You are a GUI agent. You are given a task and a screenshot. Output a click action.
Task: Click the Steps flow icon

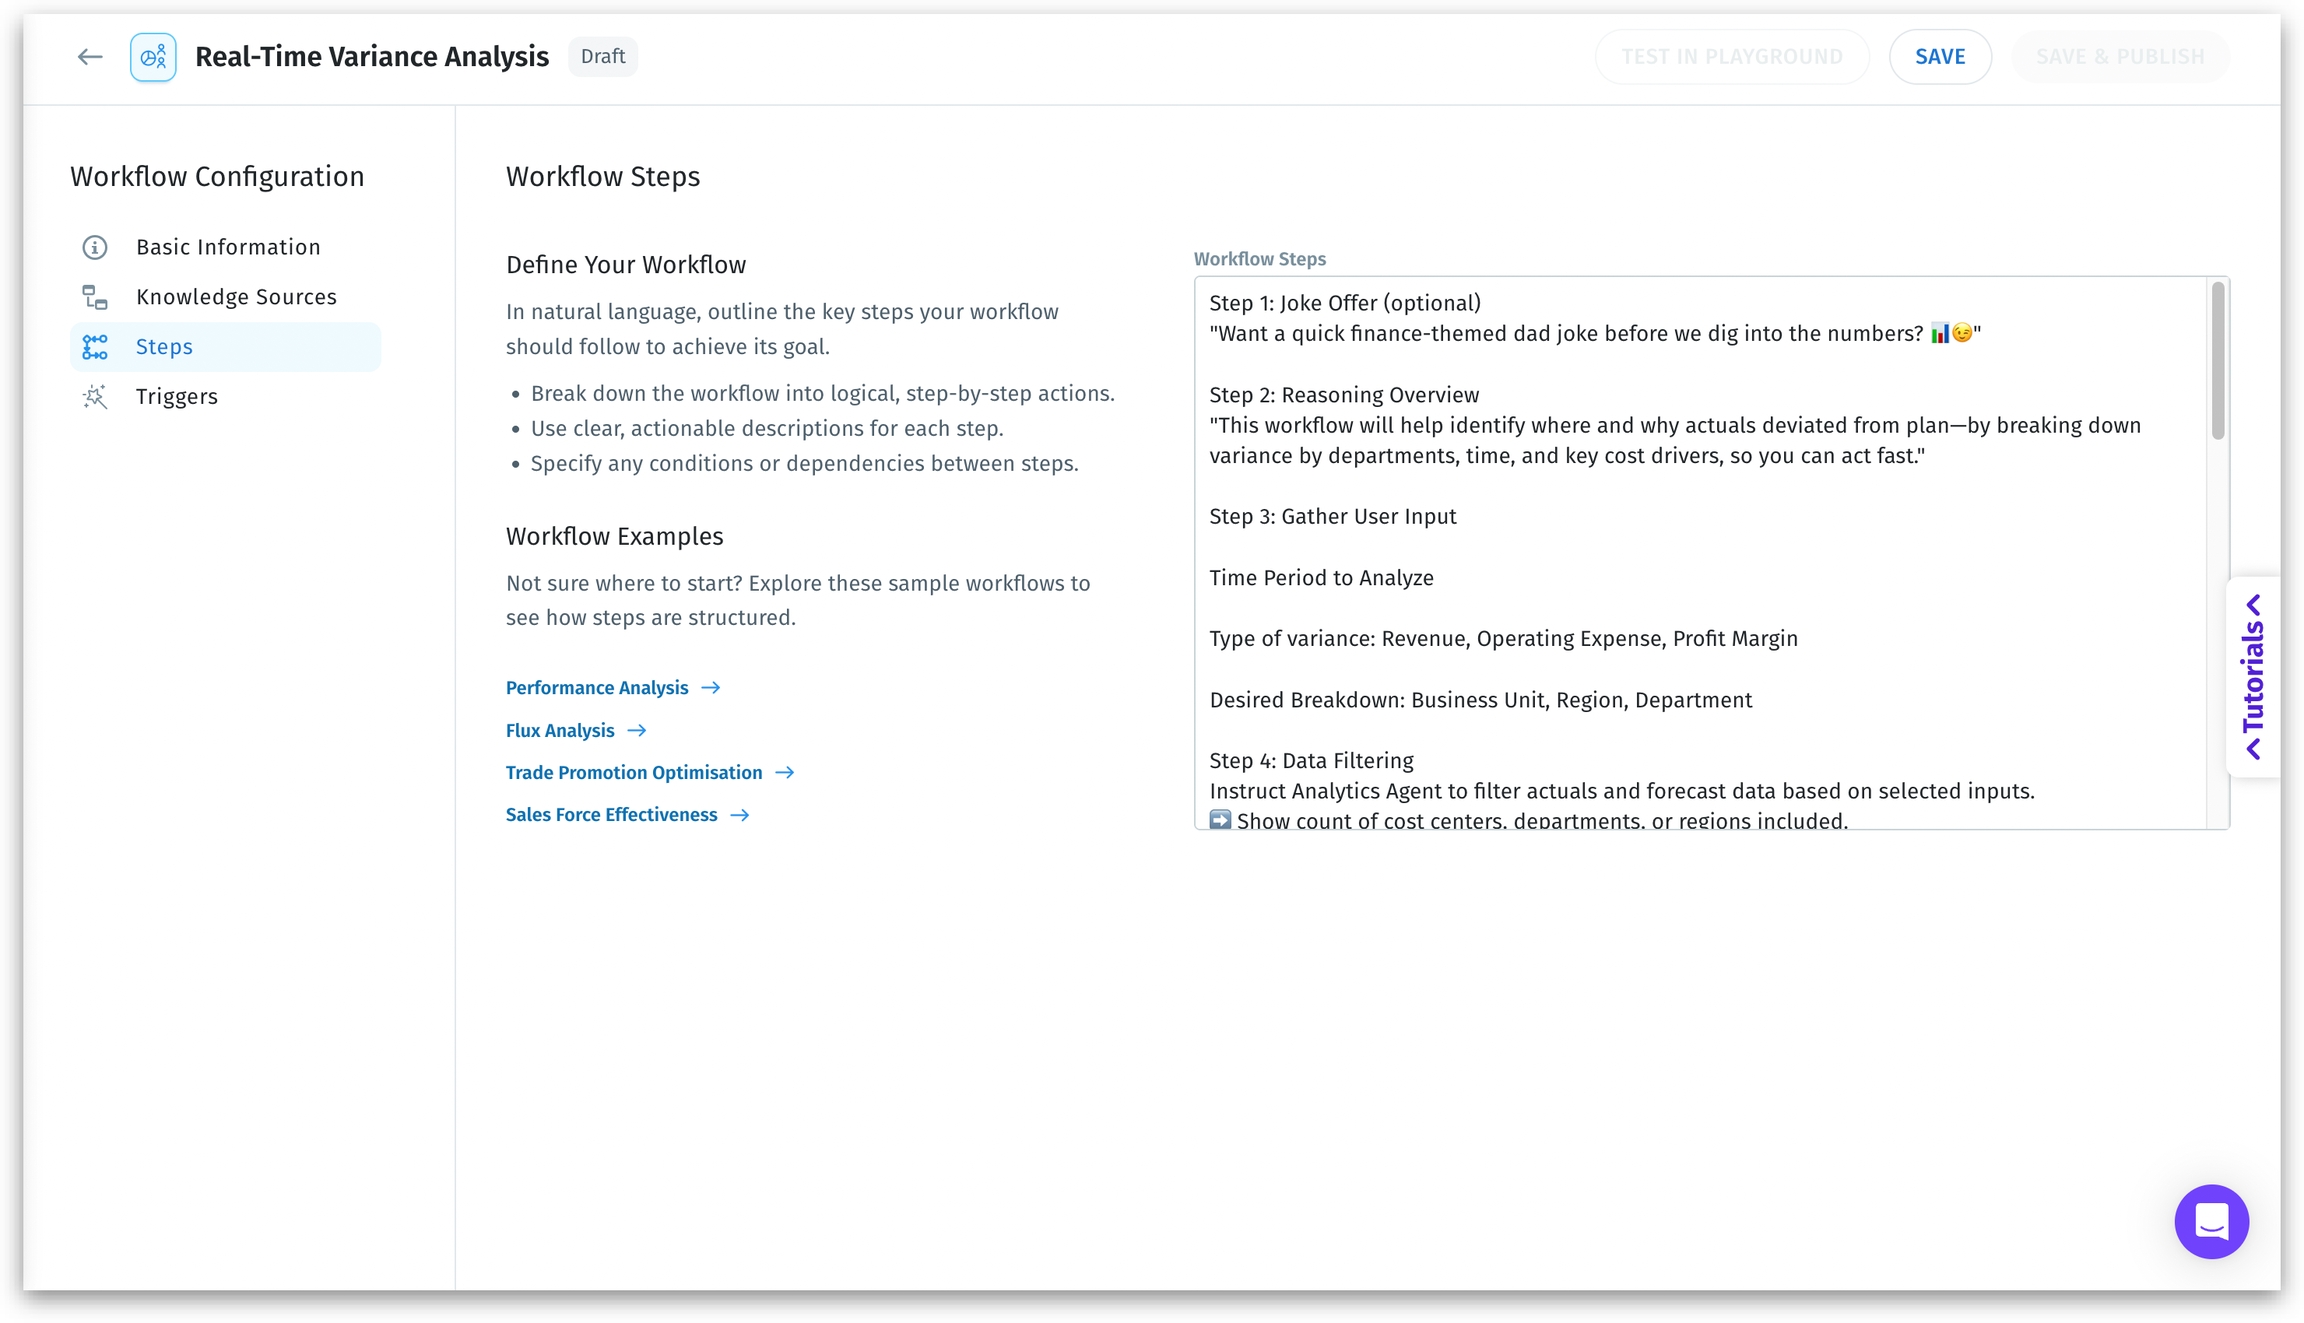pyautogui.click(x=95, y=347)
